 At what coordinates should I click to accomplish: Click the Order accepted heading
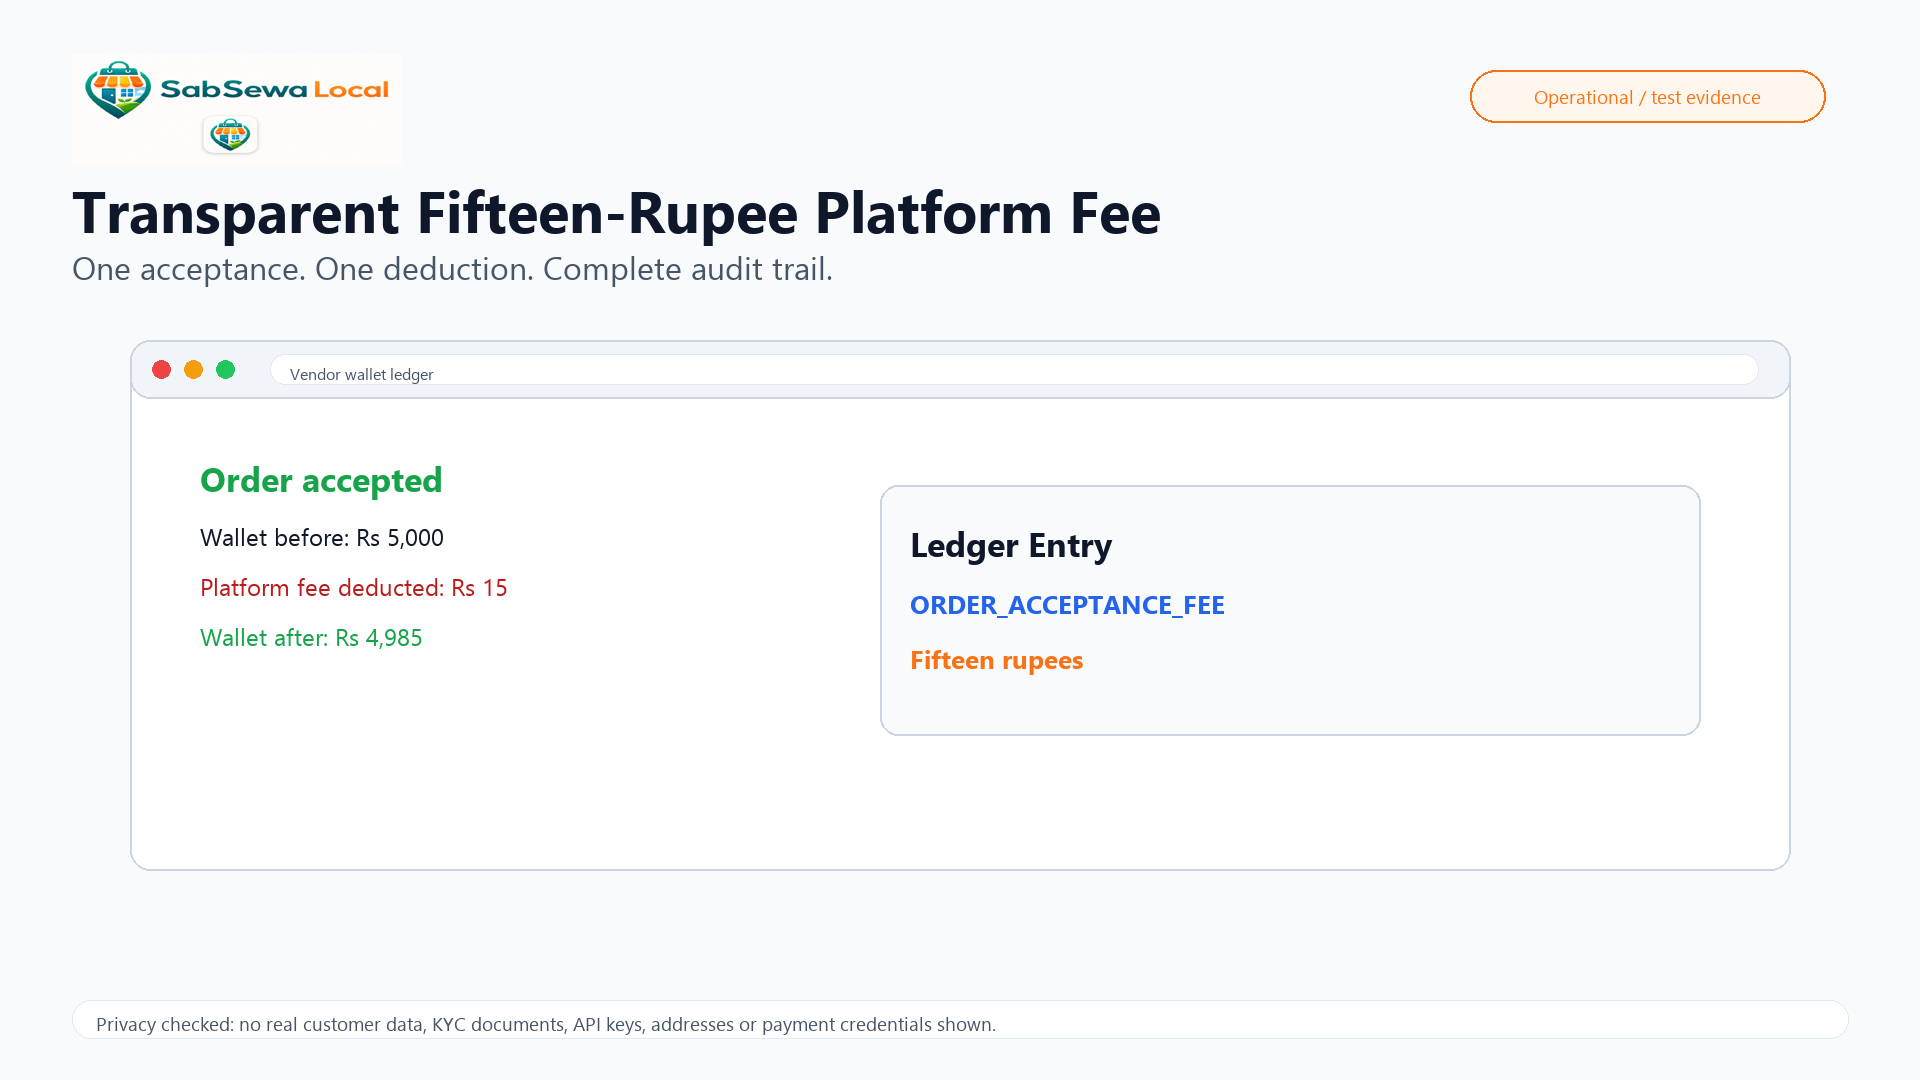321,481
